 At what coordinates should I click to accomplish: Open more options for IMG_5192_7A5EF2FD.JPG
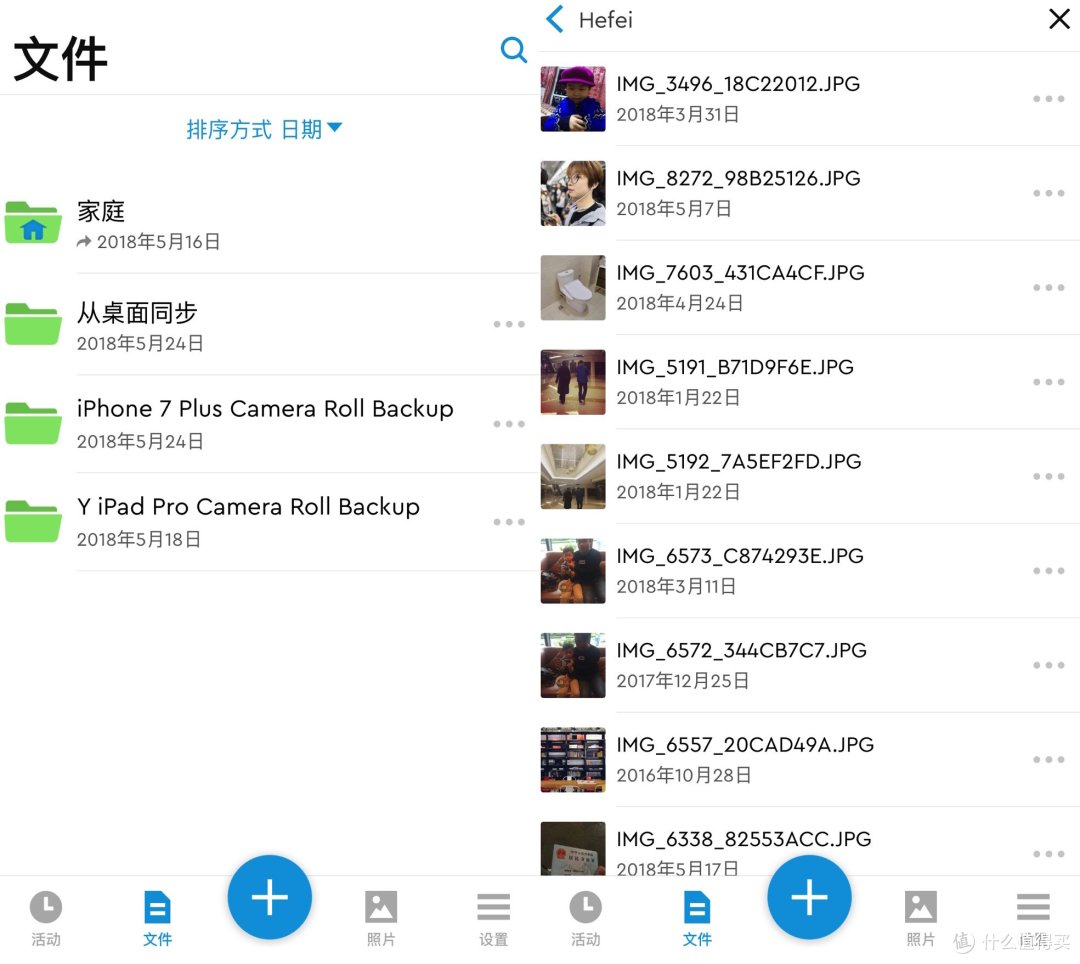pyautogui.click(x=1048, y=476)
